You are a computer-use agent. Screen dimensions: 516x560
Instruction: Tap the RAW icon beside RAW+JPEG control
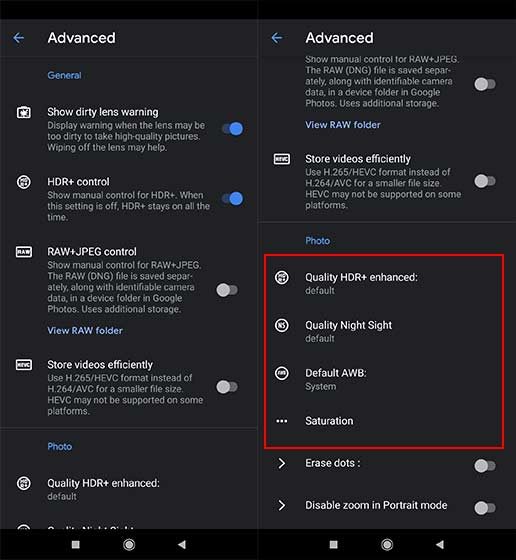[24, 252]
